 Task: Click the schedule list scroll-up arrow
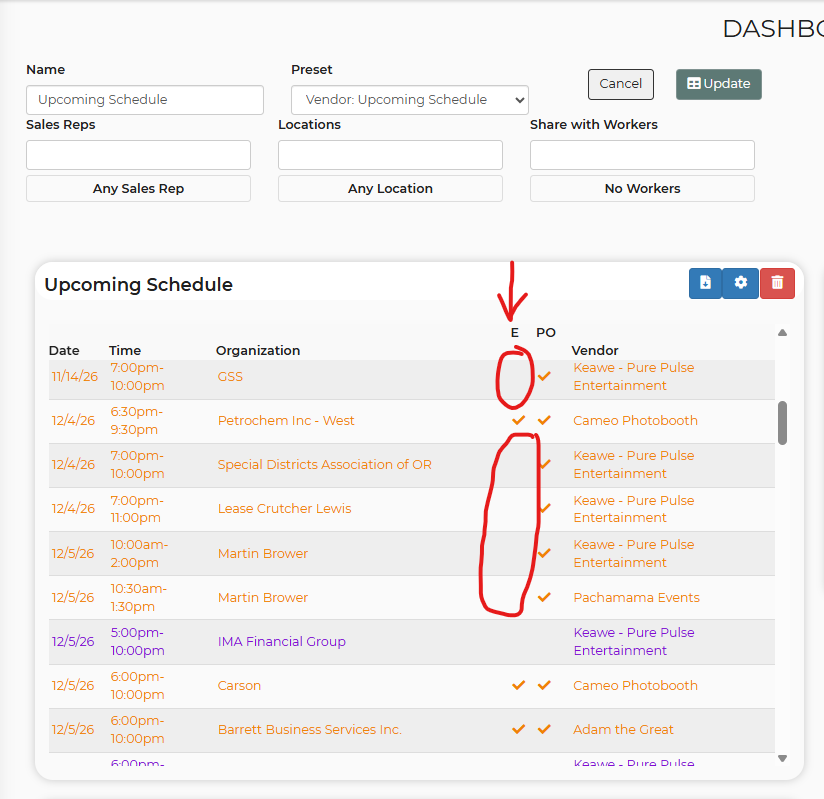[782, 333]
